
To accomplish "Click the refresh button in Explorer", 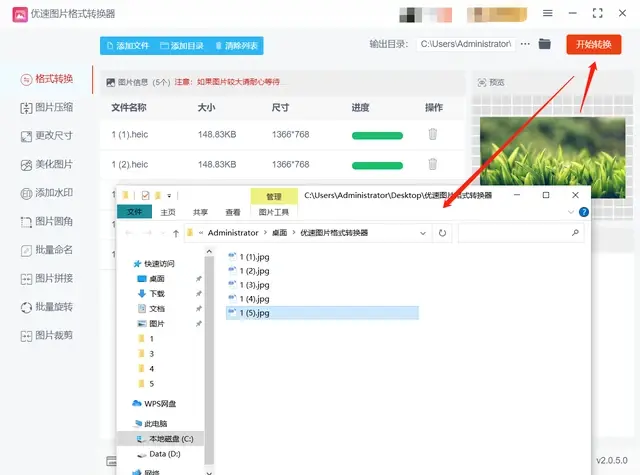I will pyautogui.click(x=442, y=233).
